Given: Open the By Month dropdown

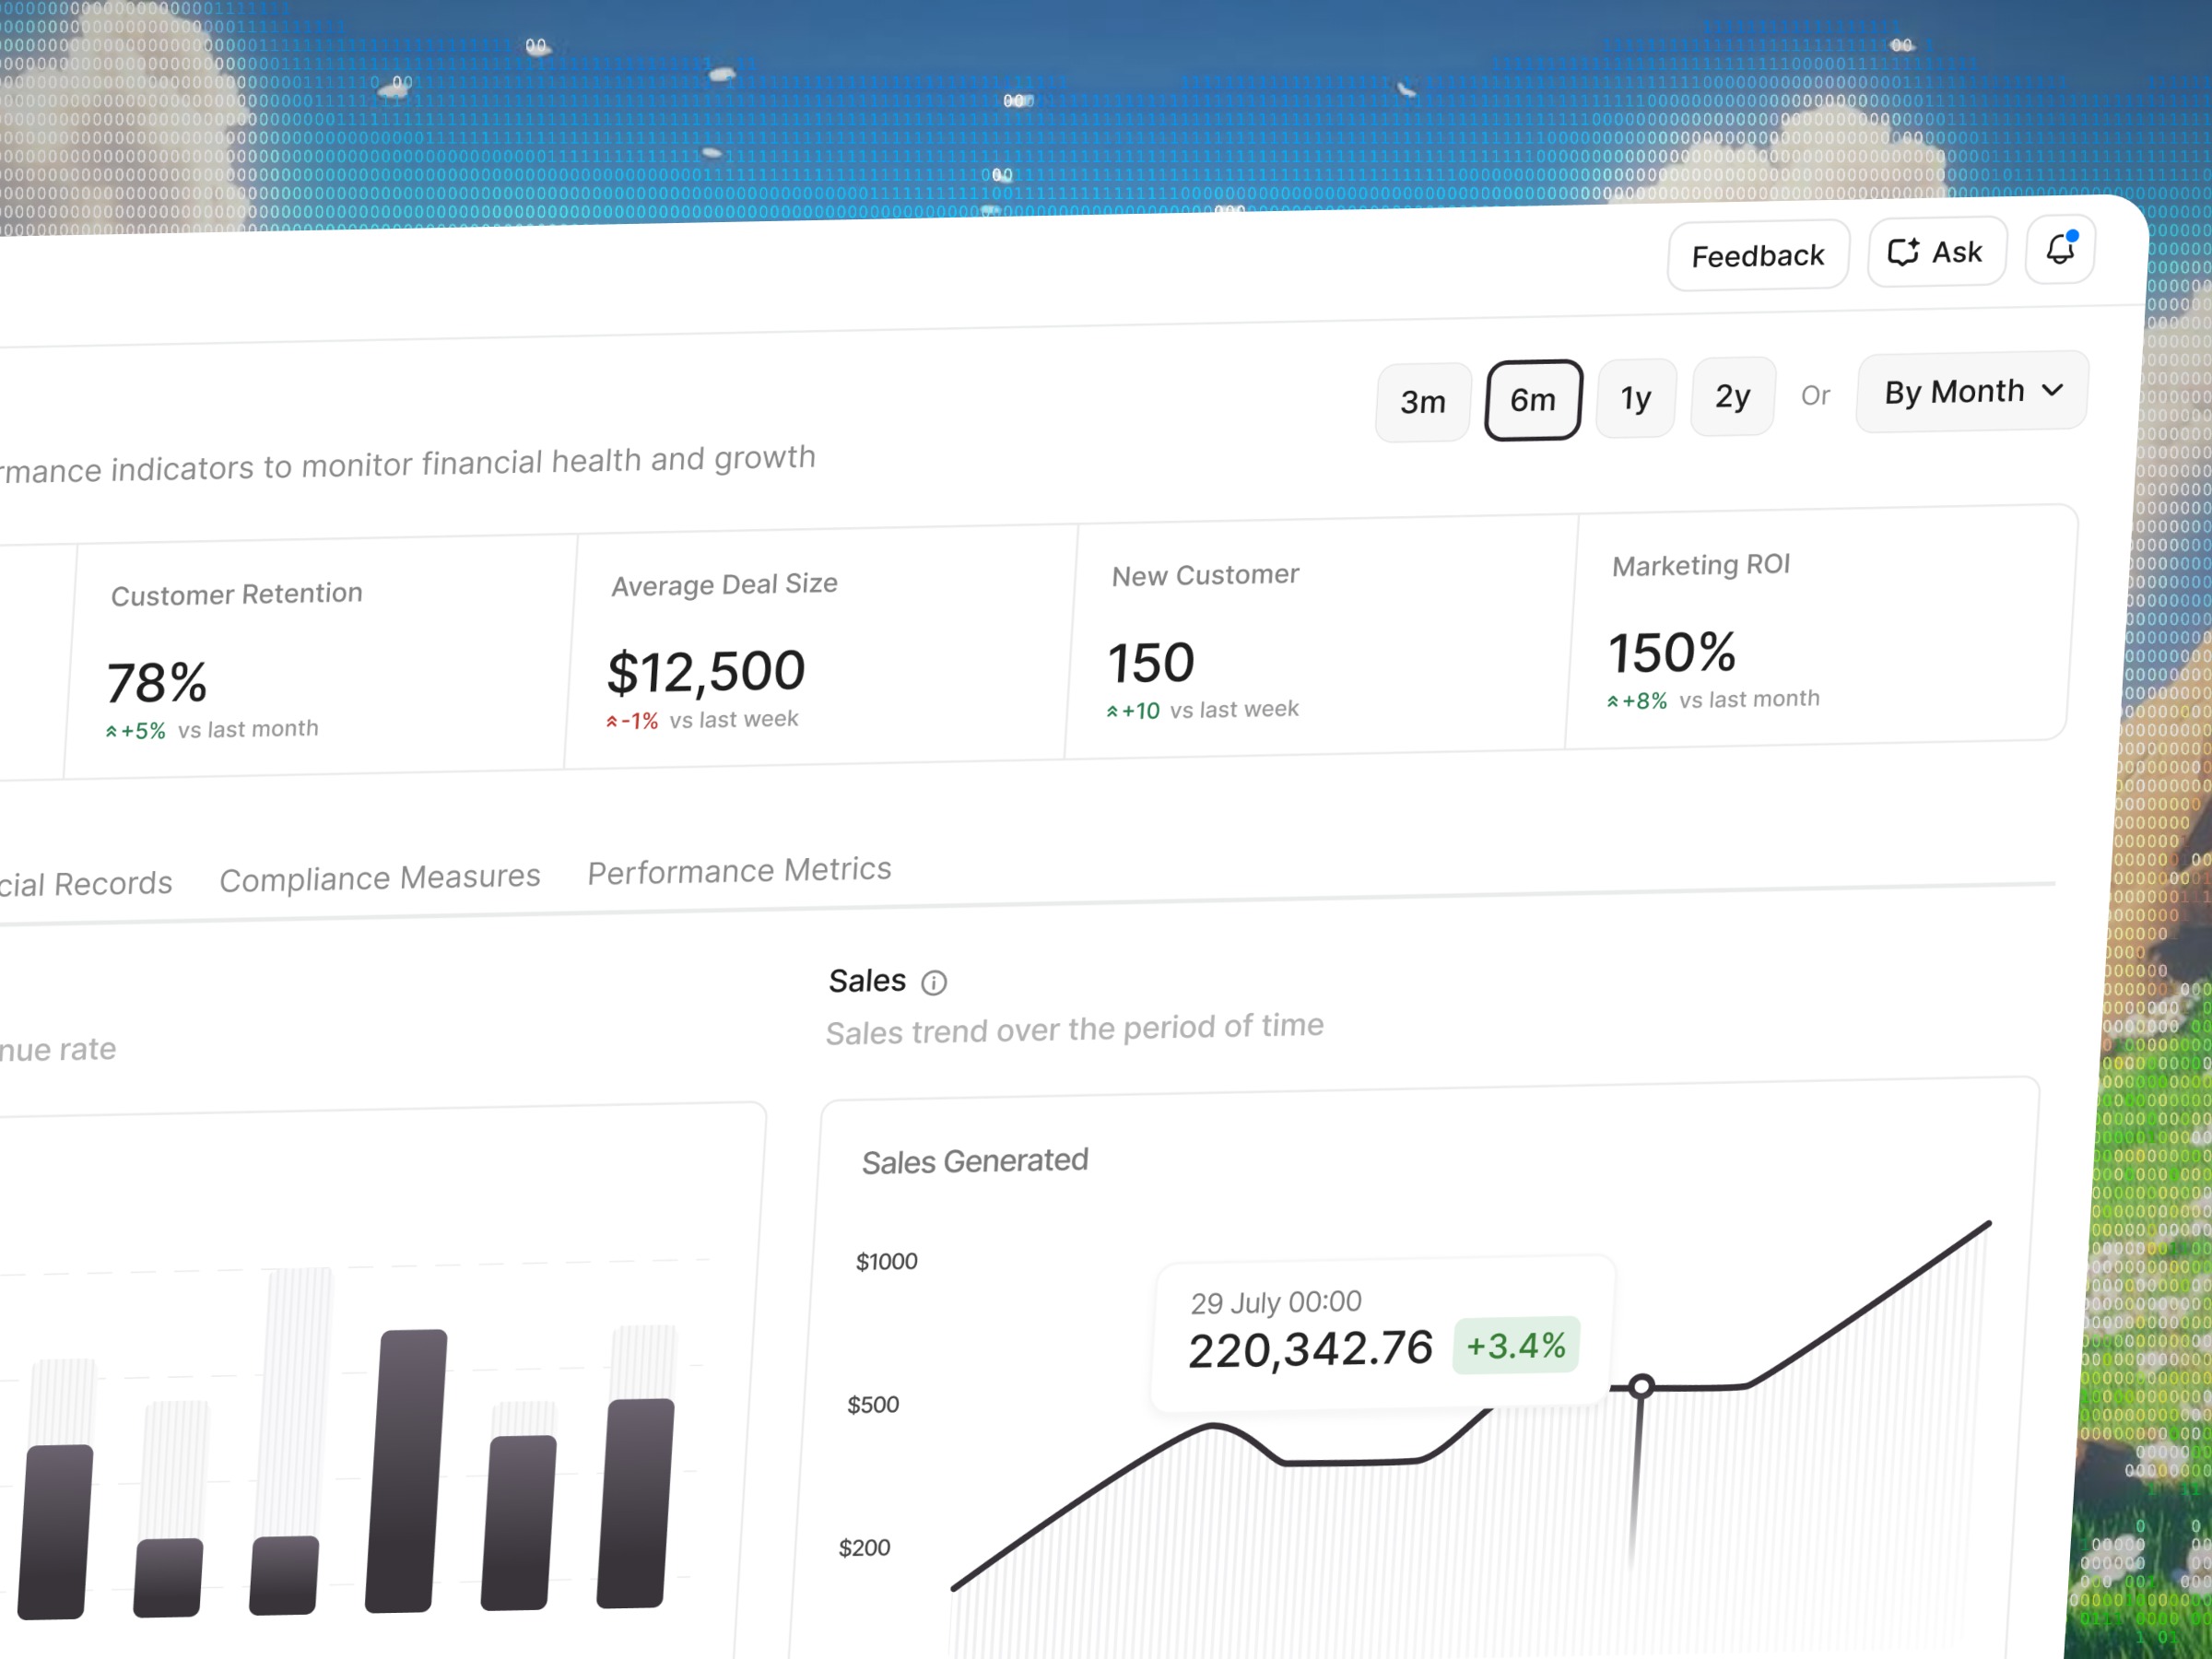Looking at the screenshot, I should tap(1972, 391).
